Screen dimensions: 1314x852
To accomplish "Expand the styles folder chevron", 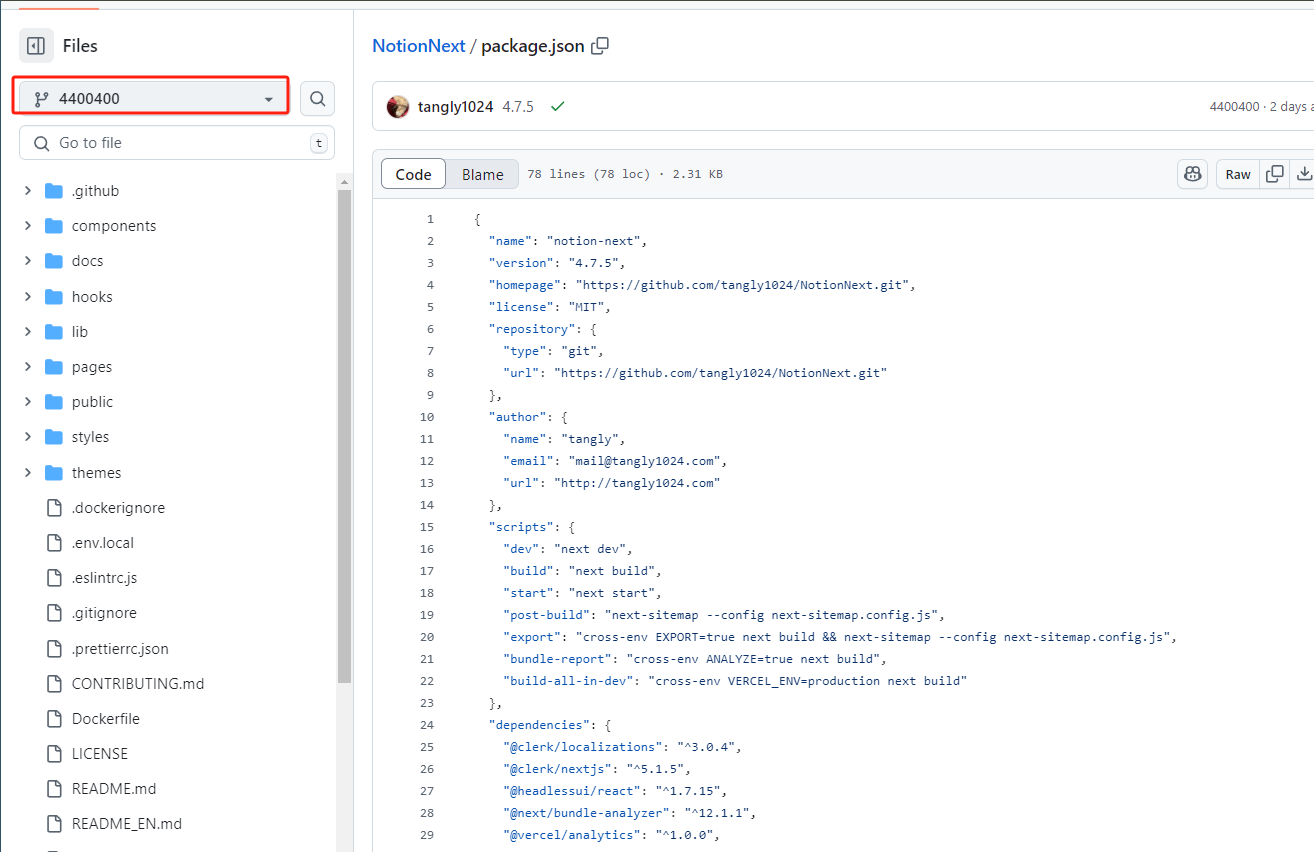I will (28, 437).
